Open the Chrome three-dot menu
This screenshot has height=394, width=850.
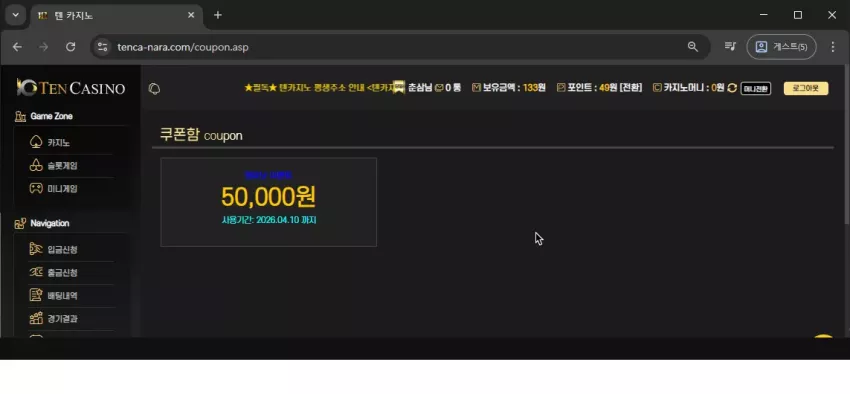833,47
